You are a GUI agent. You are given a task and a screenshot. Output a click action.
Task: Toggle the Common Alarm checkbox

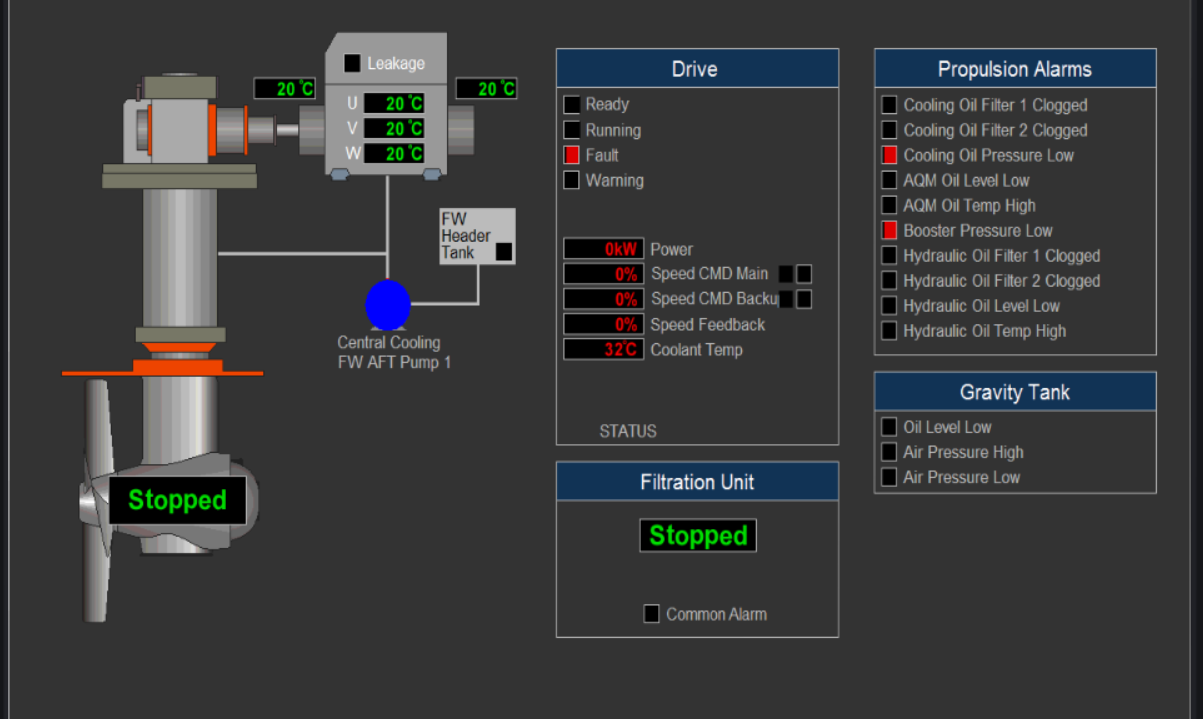(652, 614)
